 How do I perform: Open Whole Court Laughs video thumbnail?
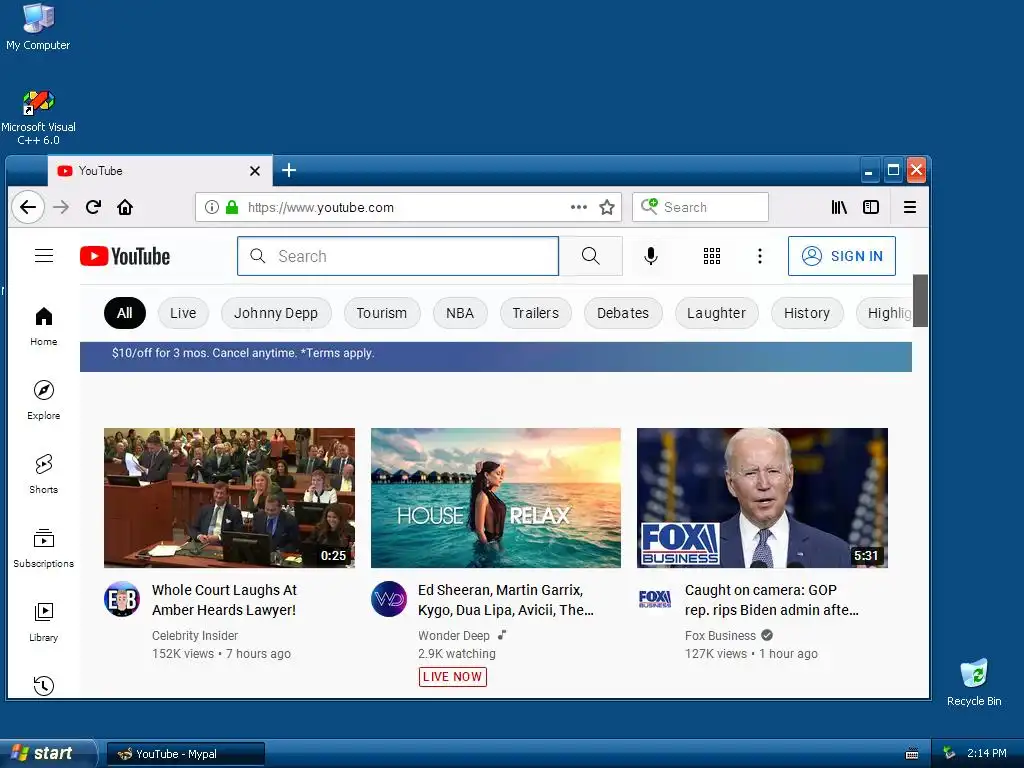click(229, 498)
